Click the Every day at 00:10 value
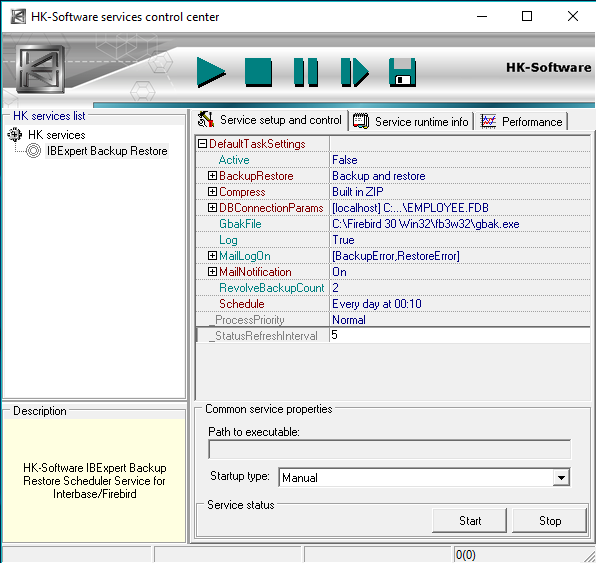The width and height of the screenshot is (596, 563). point(376,304)
